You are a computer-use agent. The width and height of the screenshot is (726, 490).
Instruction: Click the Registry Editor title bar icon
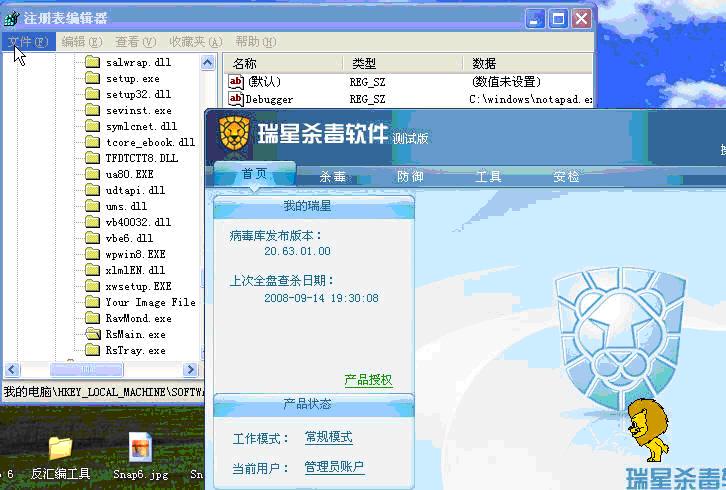[x=12, y=19]
